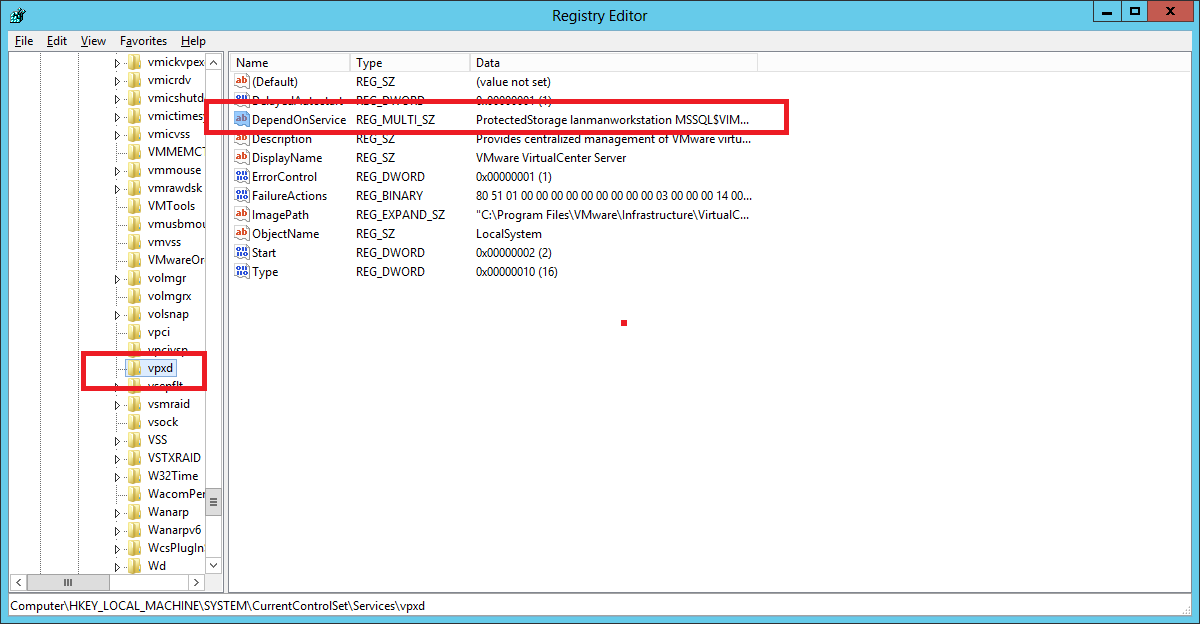Expand the vsmraid key
1200x624 pixels.
point(117,404)
